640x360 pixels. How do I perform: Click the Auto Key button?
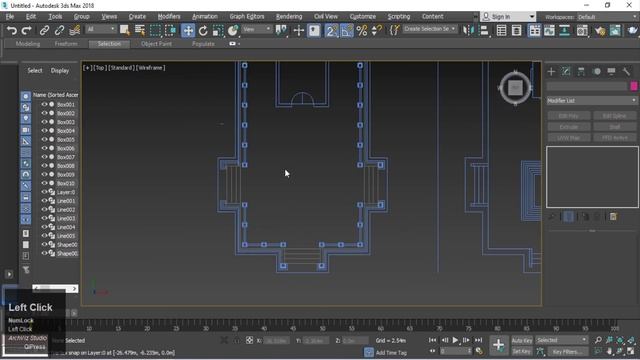coord(522,340)
